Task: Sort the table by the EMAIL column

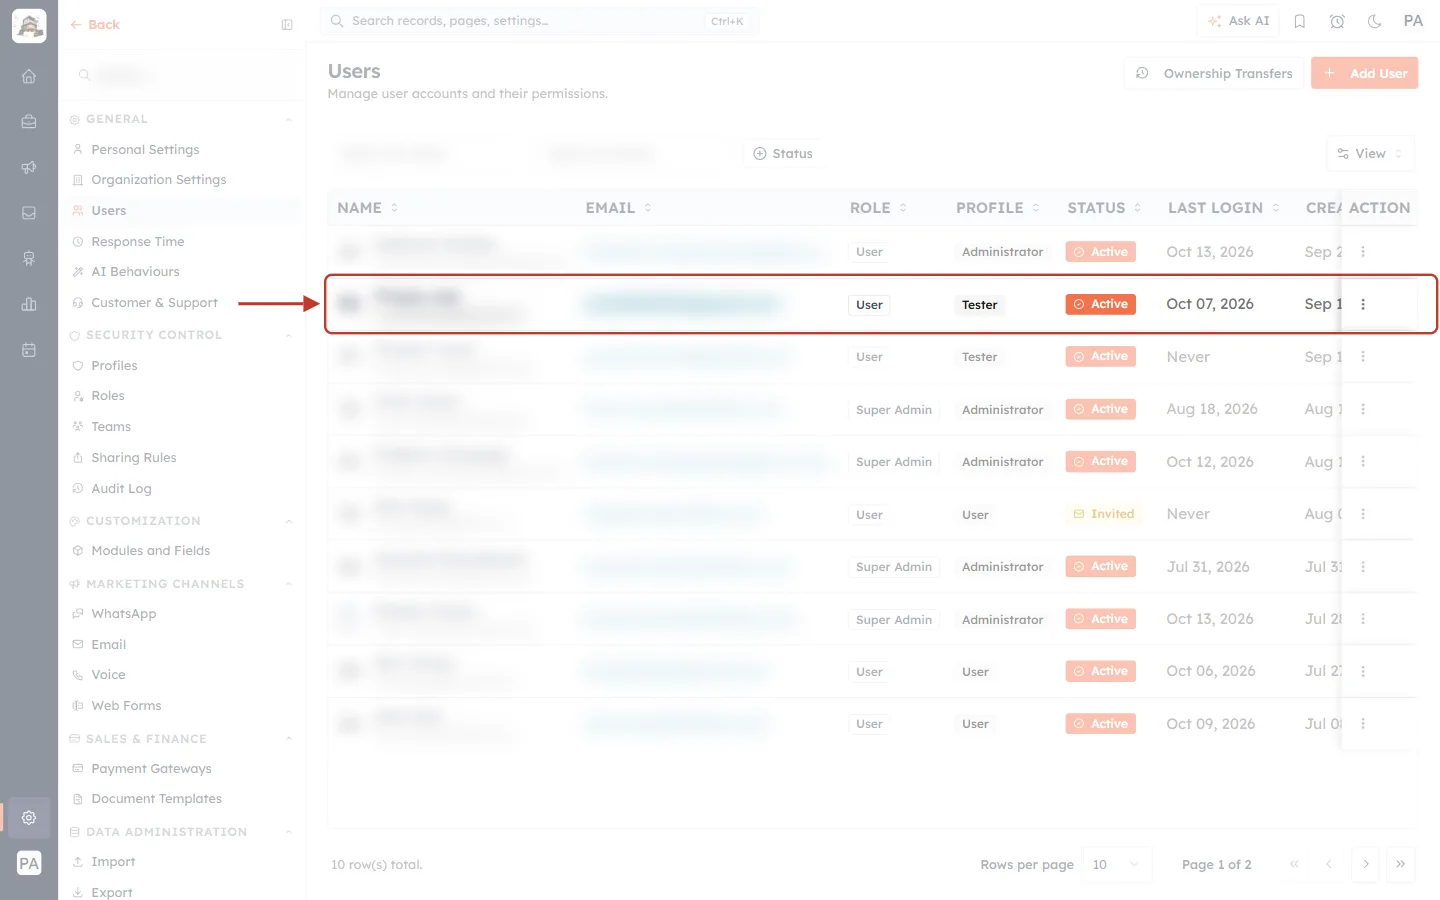Action: point(619,208)
